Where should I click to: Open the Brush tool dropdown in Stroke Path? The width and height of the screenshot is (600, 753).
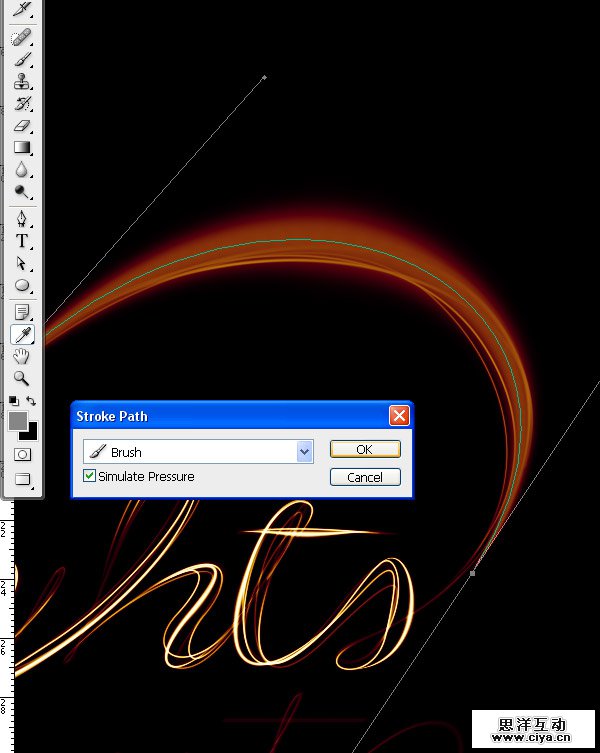305,452
